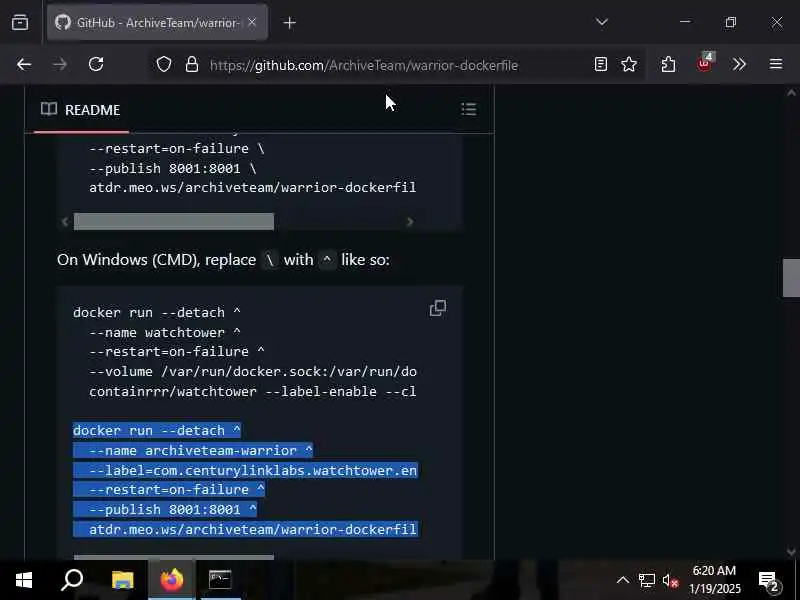The height and width of the screenshot is (600, 800).
Task: Open the clock showing 6:20 AM
Action: pyautogui.click(x=715, y=580)
